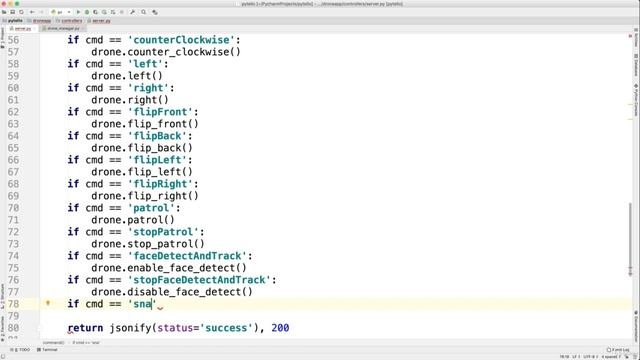This screenshot has height=360, width=640.
Task: Click the Concurrency diagram toolbar icon
Action: pos(113,12)
